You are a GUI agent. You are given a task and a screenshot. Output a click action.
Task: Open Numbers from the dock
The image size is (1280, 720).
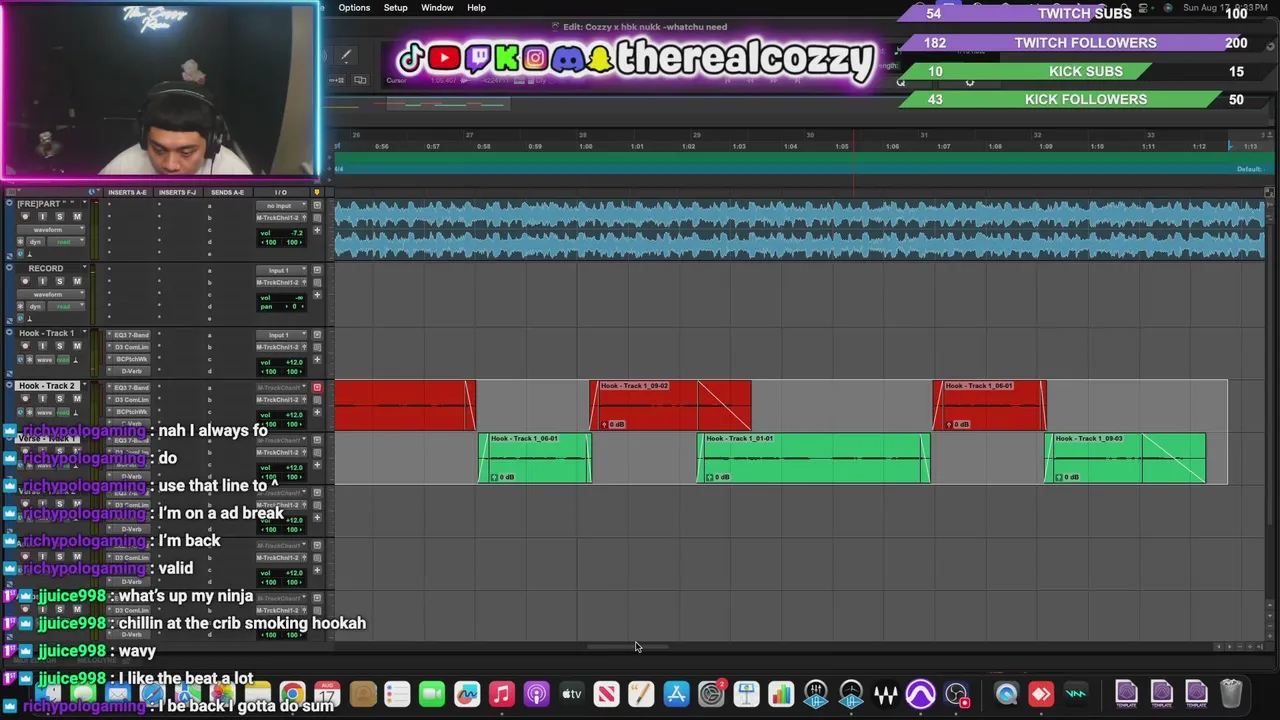click(781, 693)
